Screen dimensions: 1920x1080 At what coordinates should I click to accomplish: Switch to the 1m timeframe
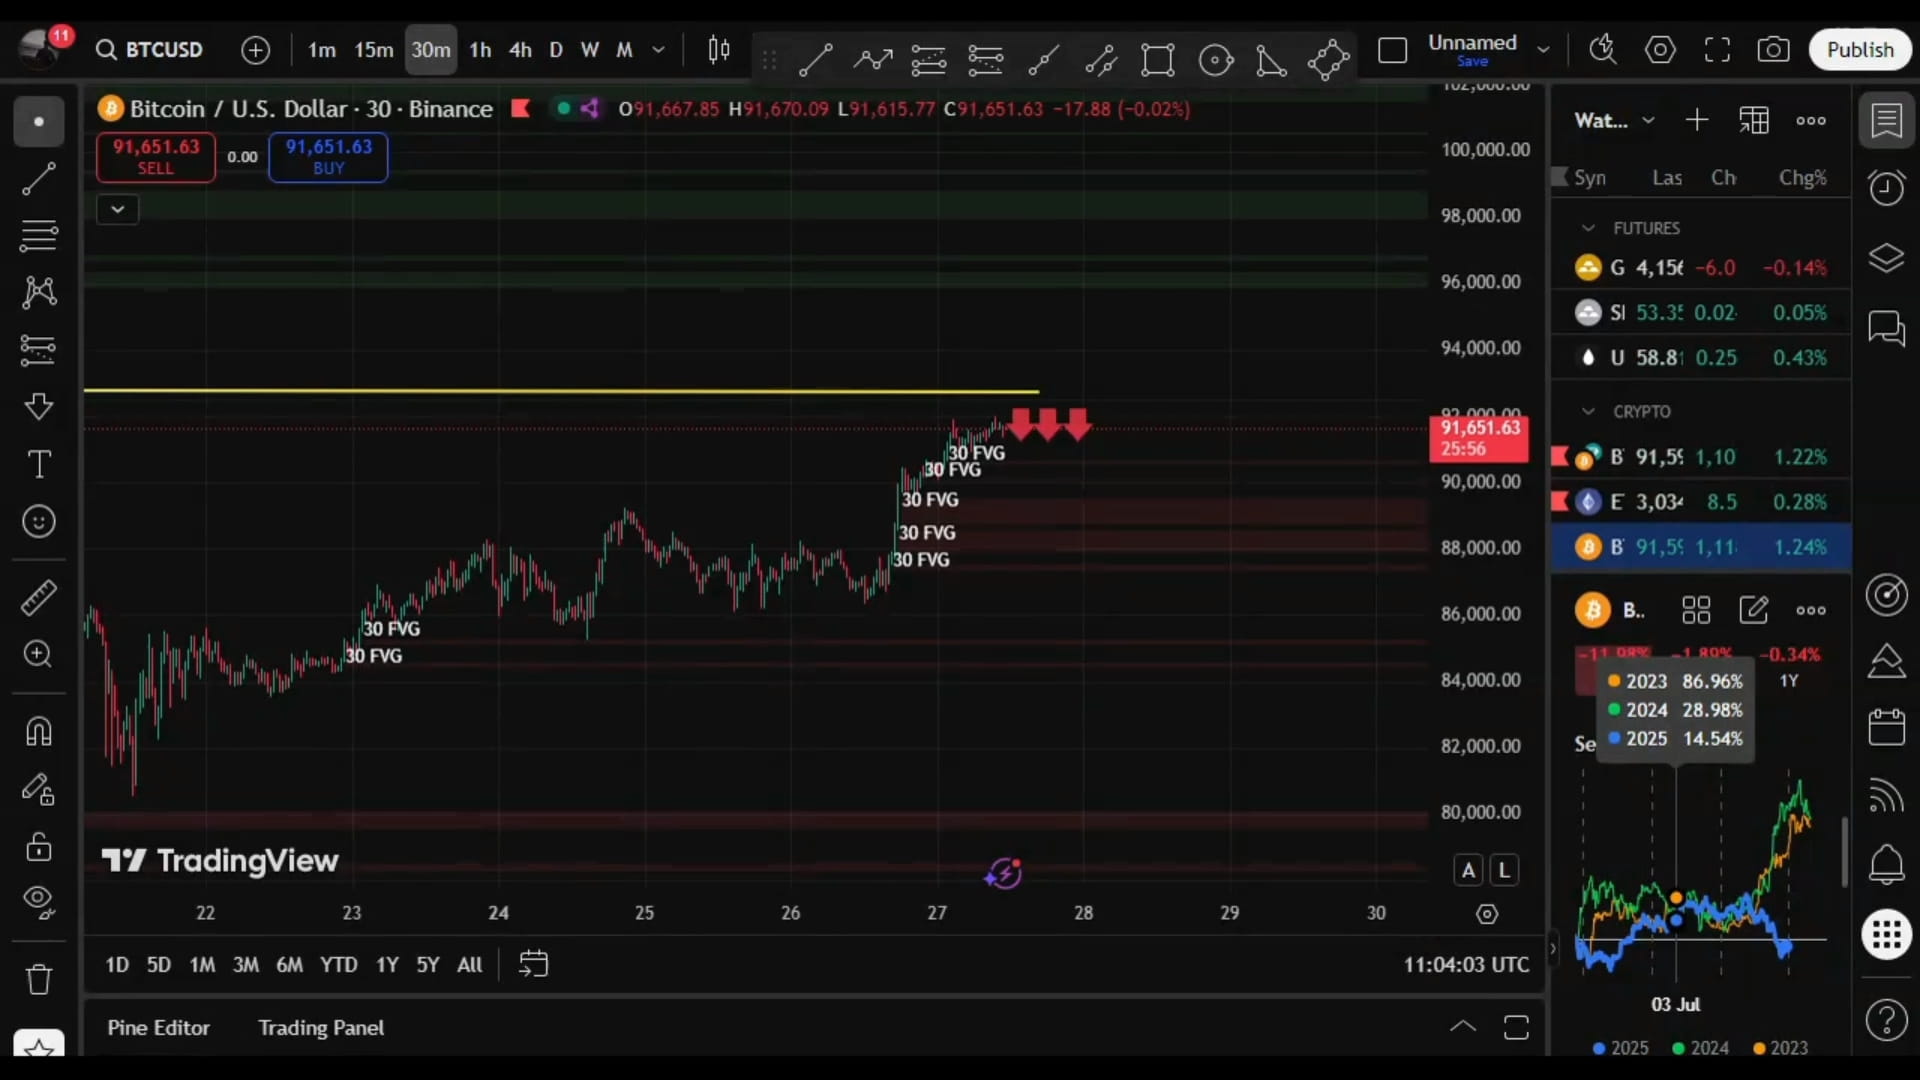click(x=322, y=50)
